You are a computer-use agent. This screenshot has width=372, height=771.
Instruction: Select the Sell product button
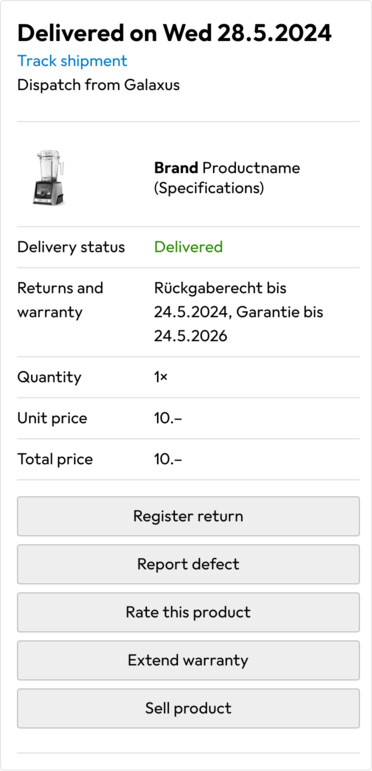(x=188, y=709)
